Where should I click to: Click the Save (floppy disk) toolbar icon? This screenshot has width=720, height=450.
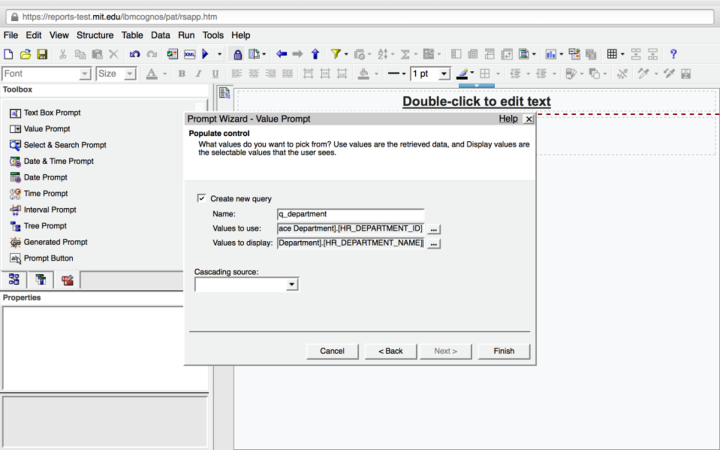coord(42,54)
